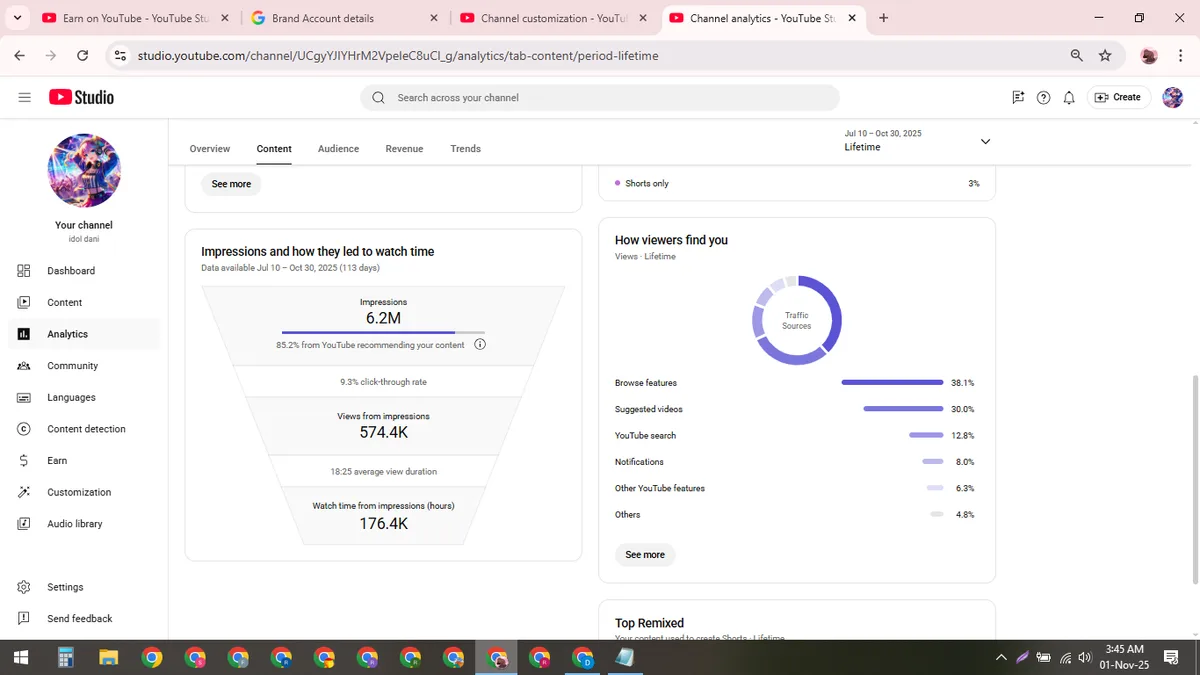
Task: Switch to Earn on YouTube browser tab
Action: (133, 18)
